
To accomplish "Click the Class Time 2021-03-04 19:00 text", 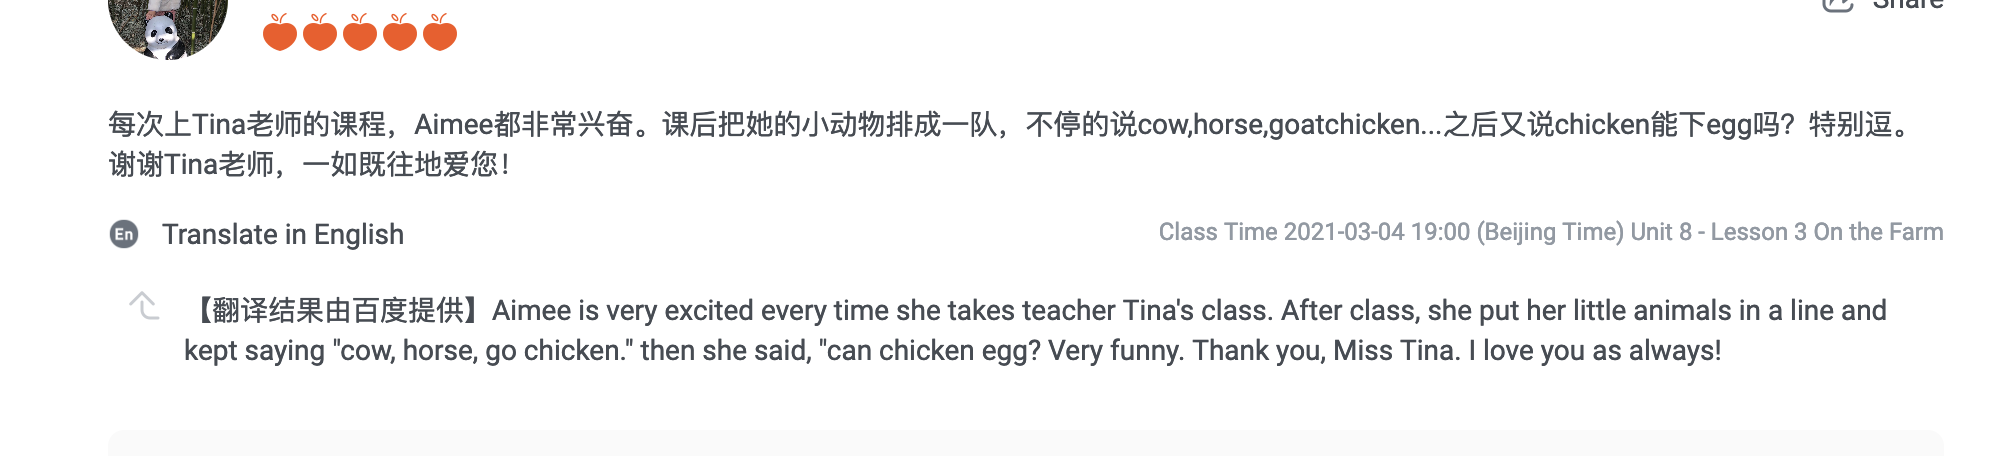I will coord(1314,232).
